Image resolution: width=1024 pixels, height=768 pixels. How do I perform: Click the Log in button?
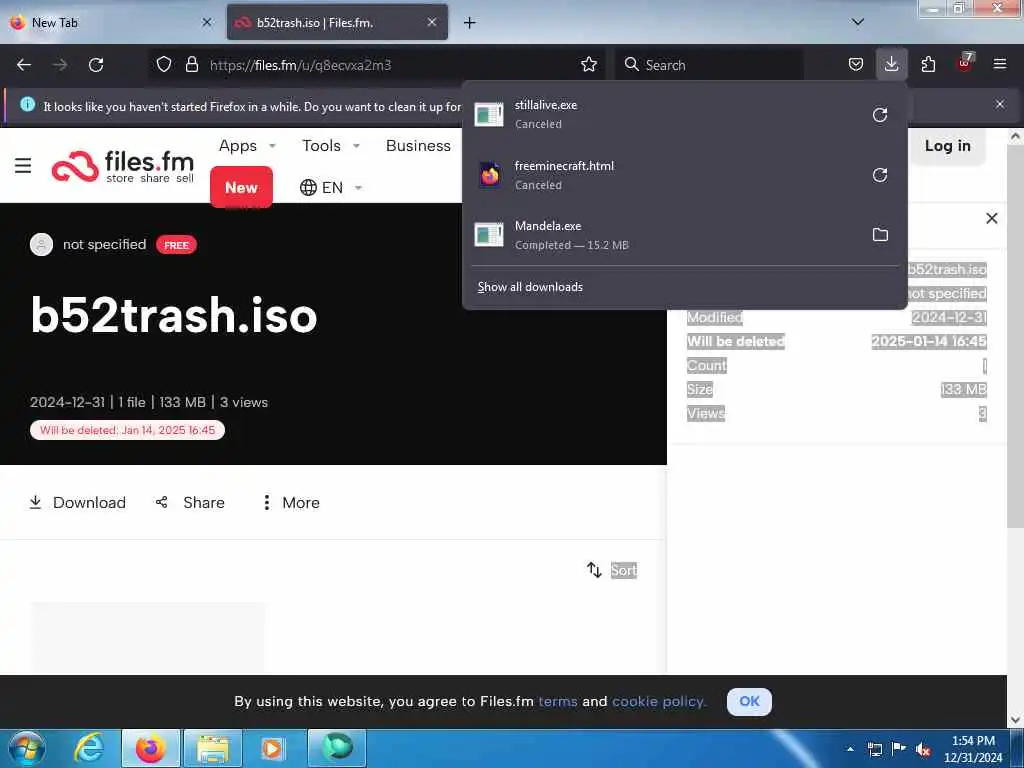click(948, 146)
